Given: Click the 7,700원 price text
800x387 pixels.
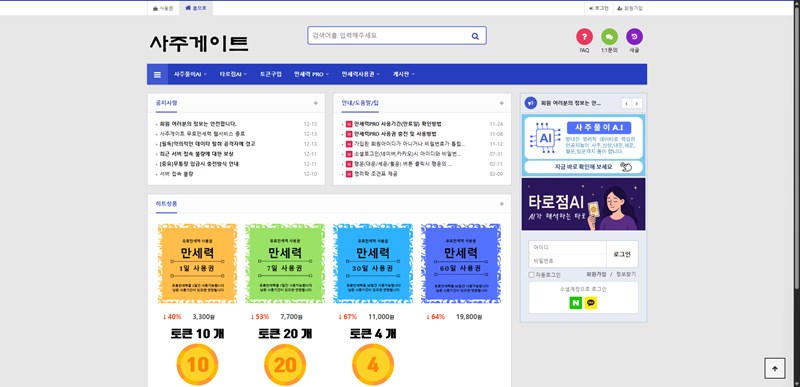Looking at the screenshot, I should (x=292, y=317).
